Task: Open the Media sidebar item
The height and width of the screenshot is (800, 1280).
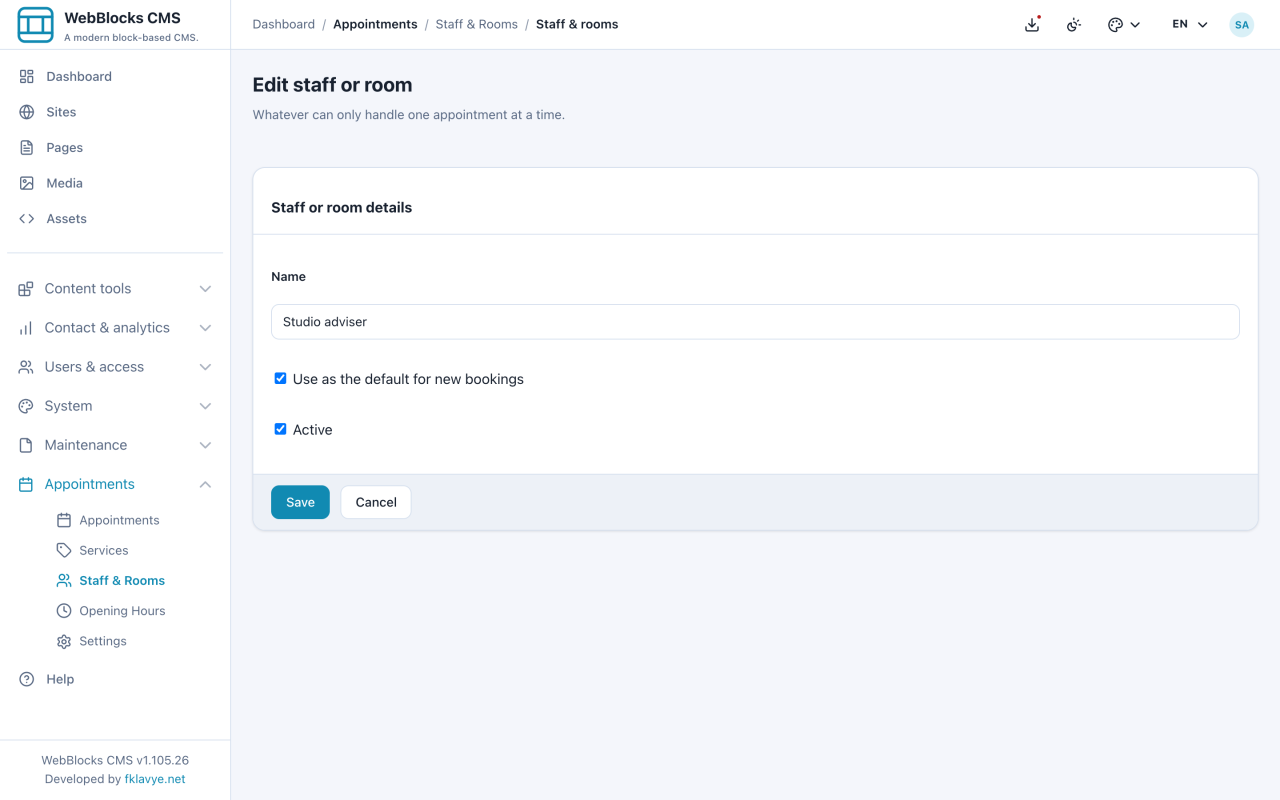Action: 64,183
